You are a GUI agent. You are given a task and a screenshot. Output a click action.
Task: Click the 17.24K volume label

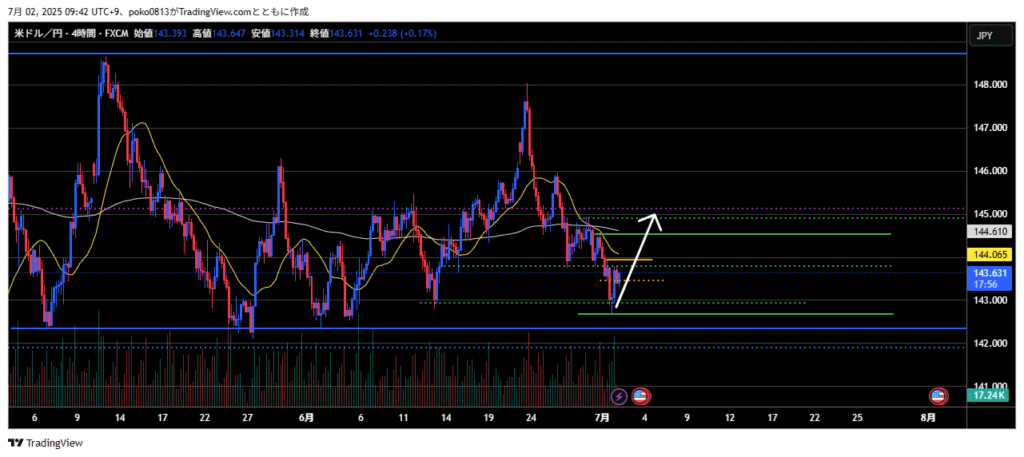[989, 397]
